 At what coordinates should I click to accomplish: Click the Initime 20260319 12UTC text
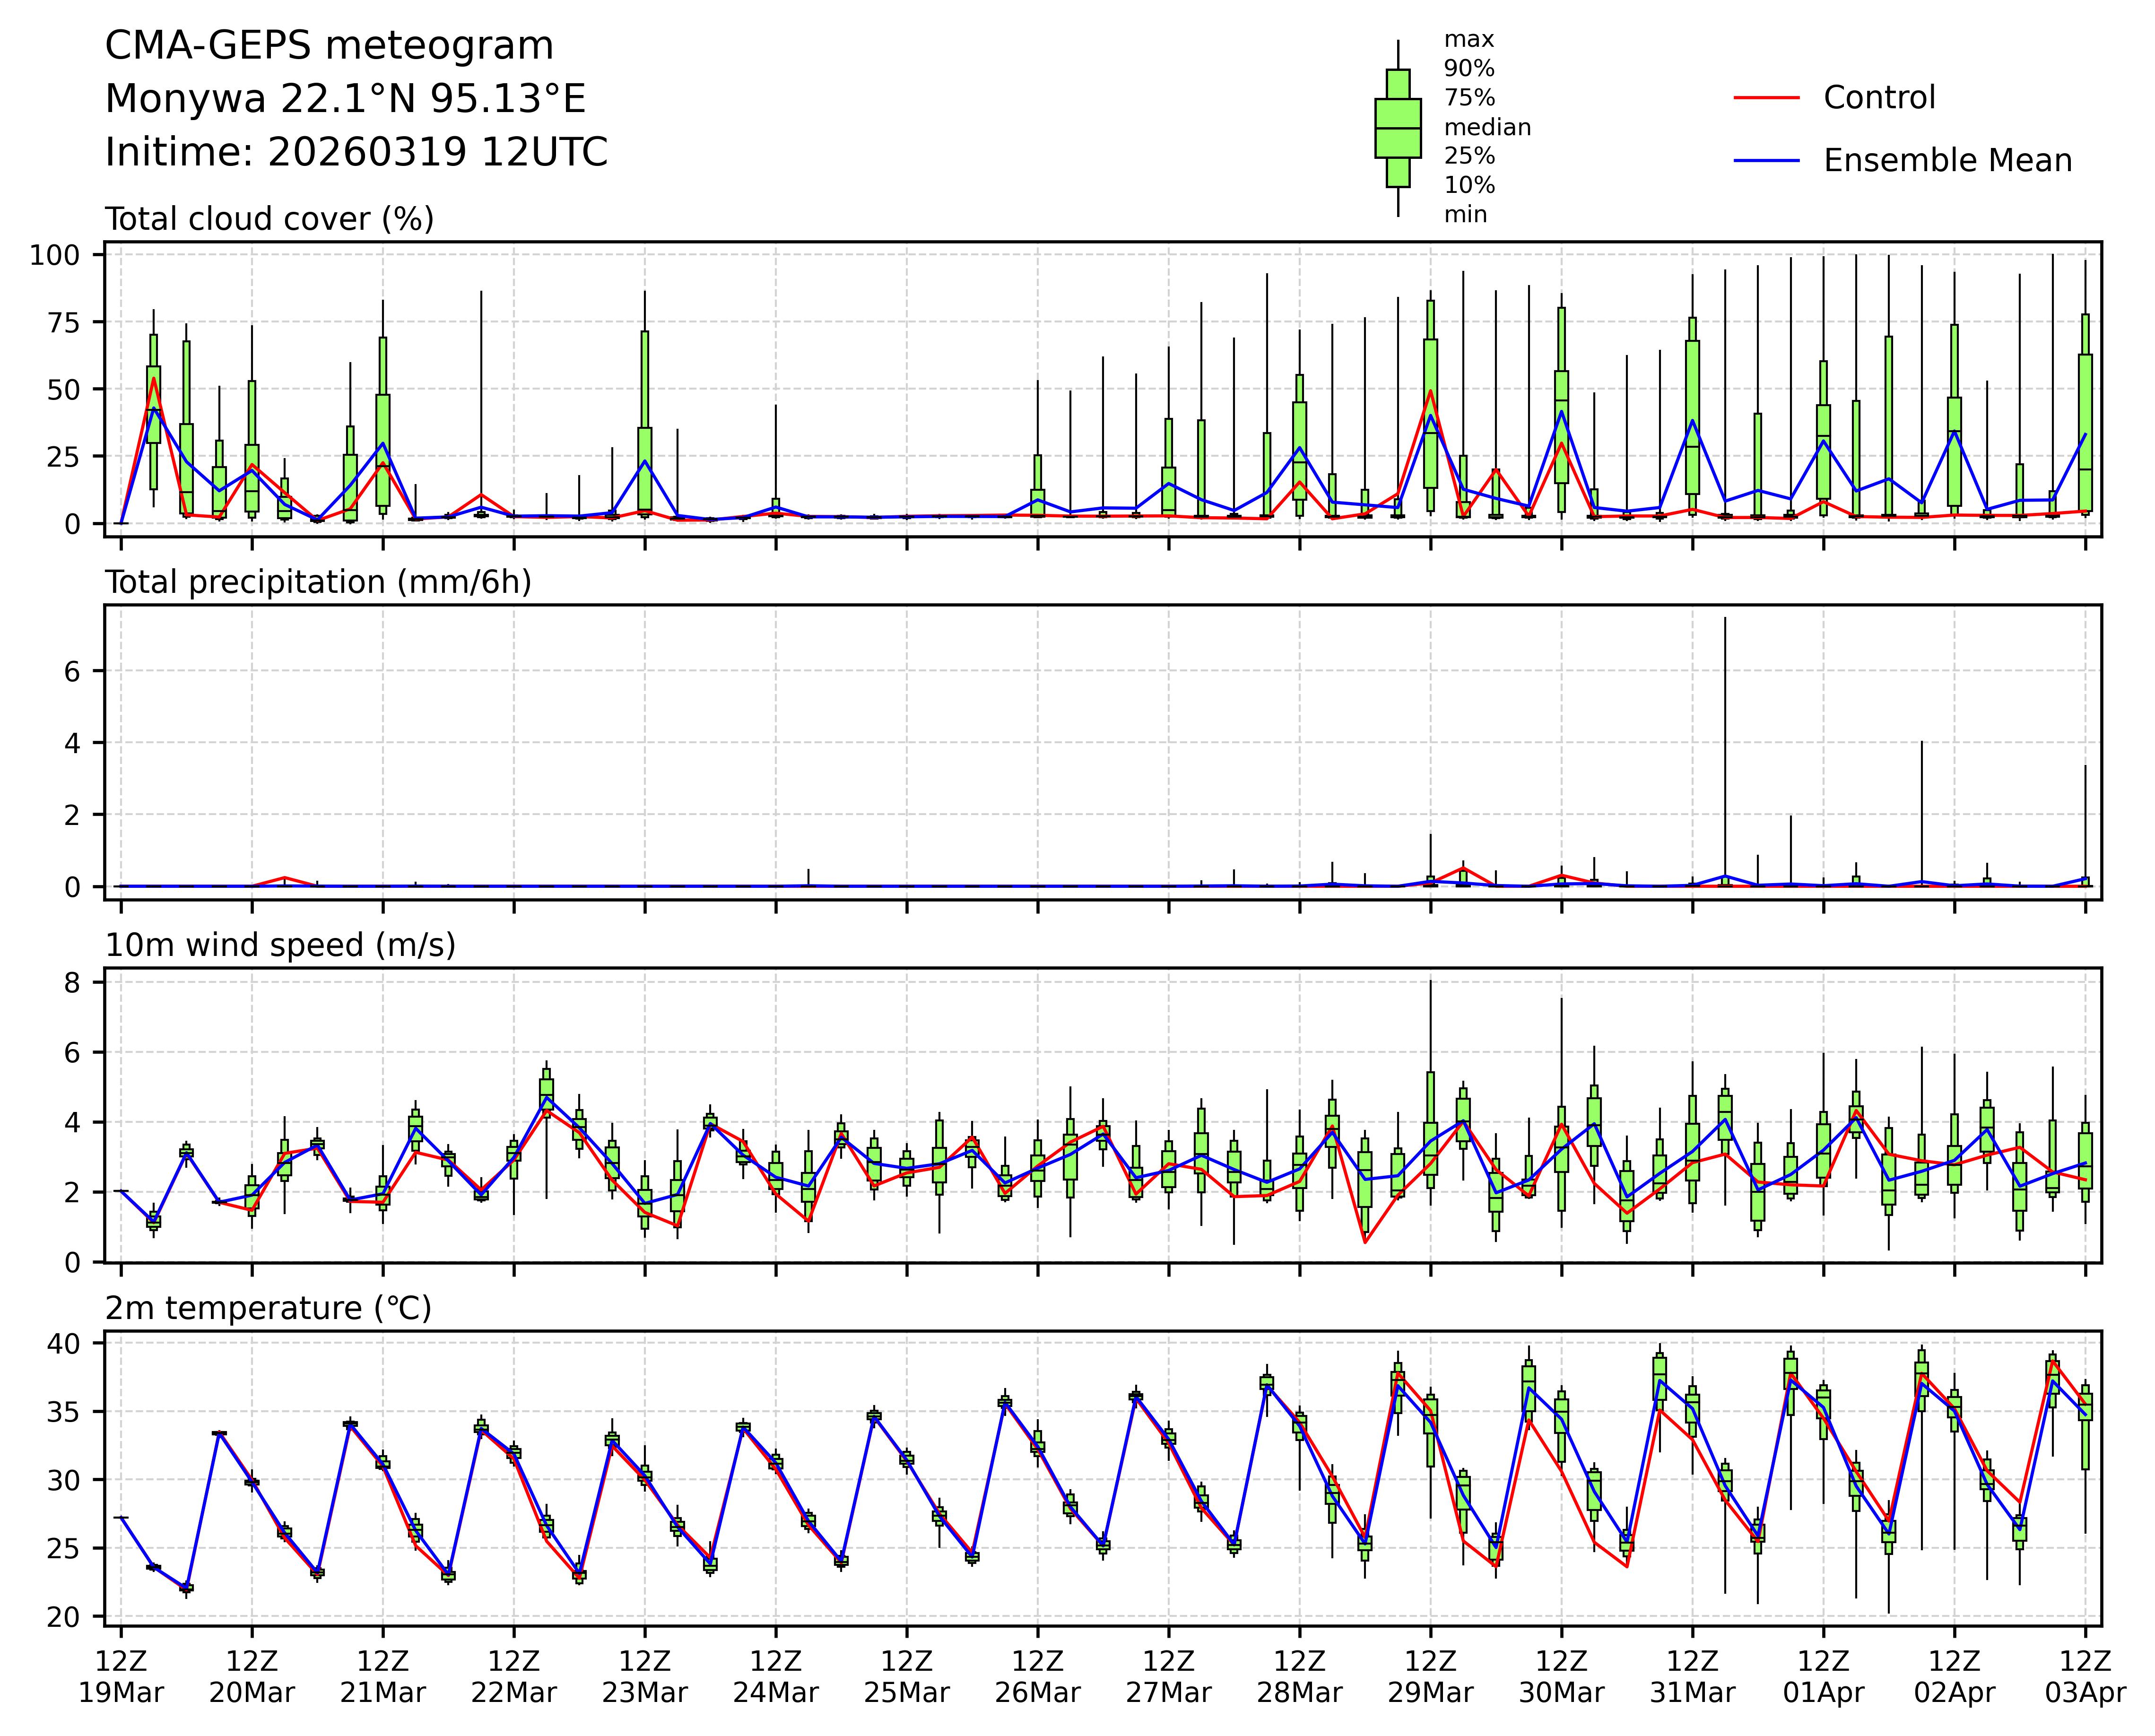pos(356,152)
